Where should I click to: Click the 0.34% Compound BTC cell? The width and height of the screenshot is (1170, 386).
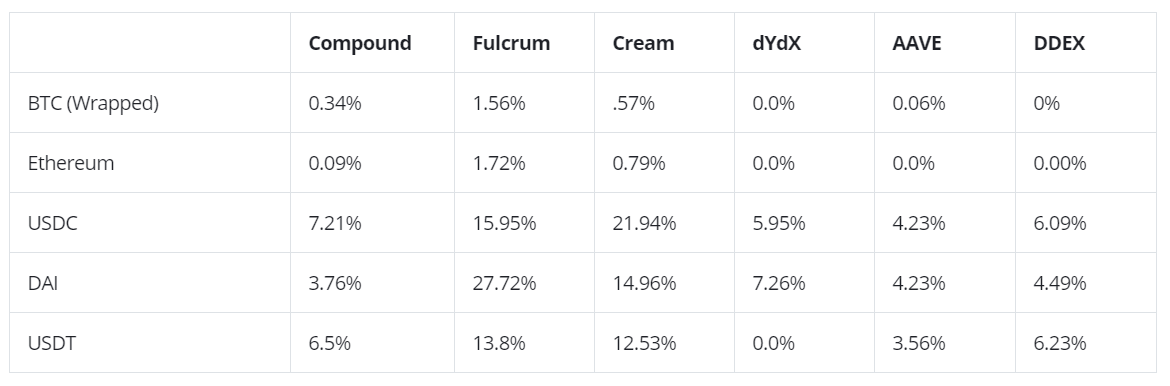point(334,103)
